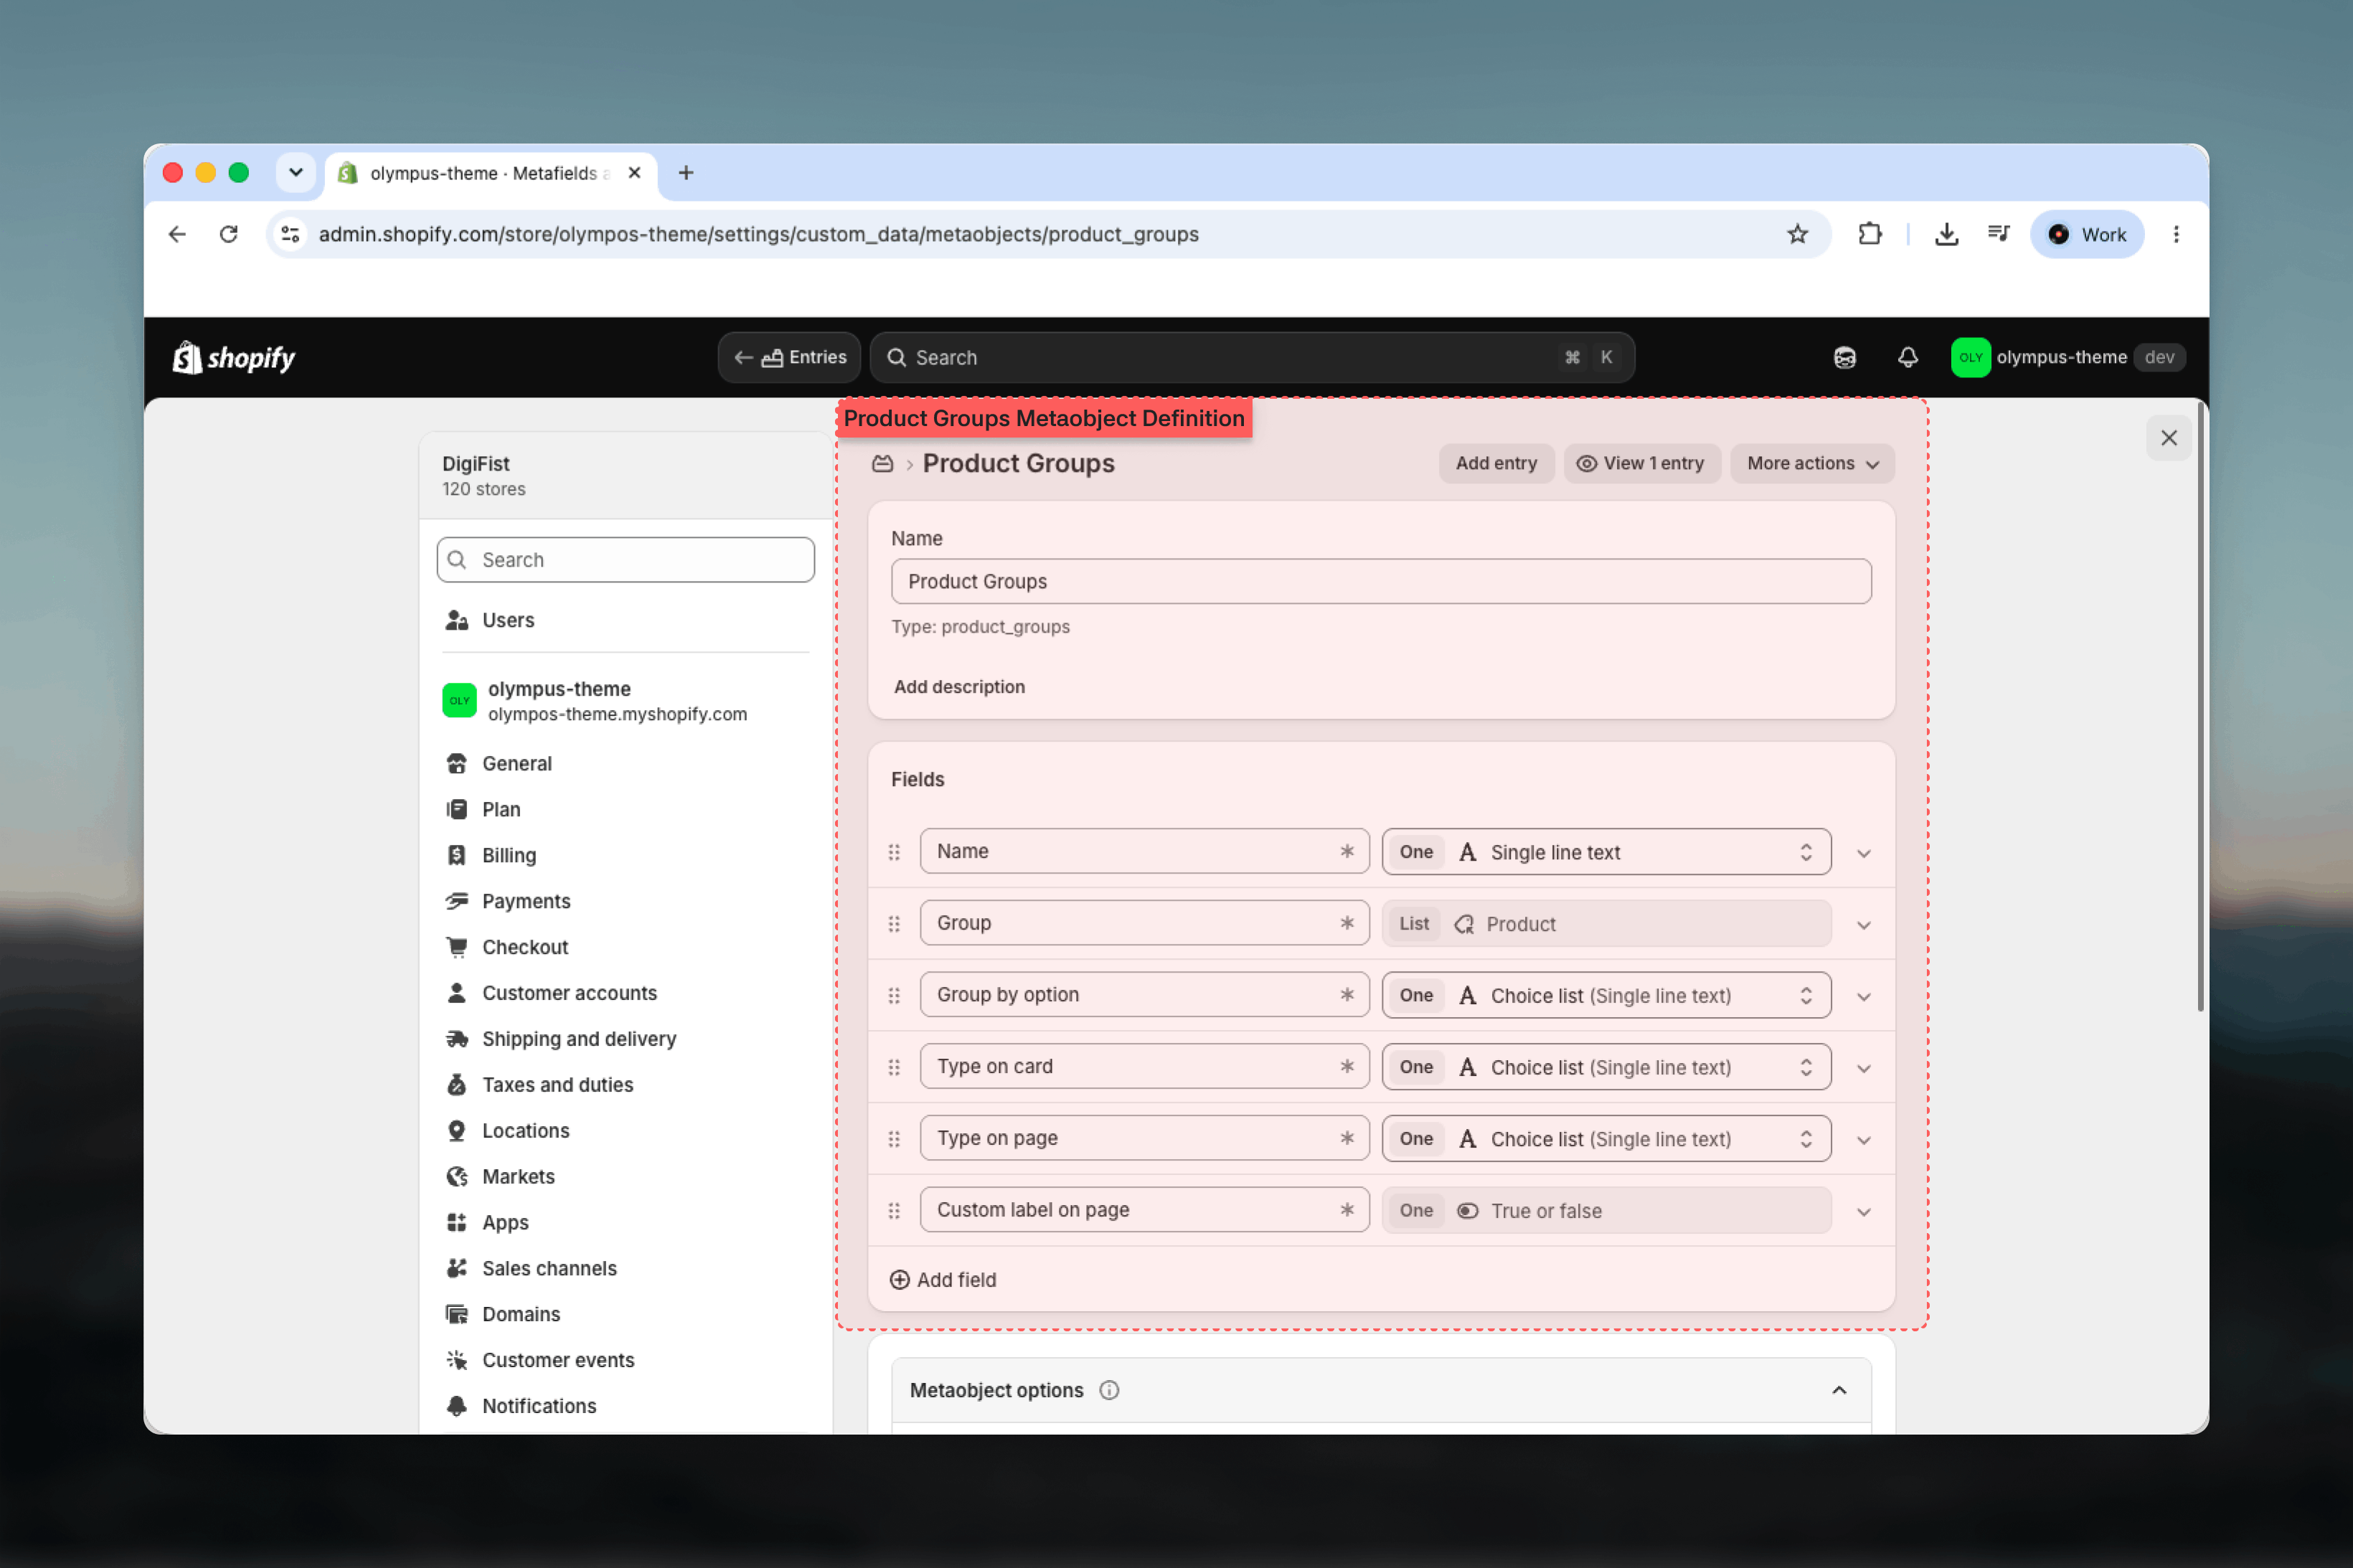Expand the Name field details chevron

(1864, 853)
